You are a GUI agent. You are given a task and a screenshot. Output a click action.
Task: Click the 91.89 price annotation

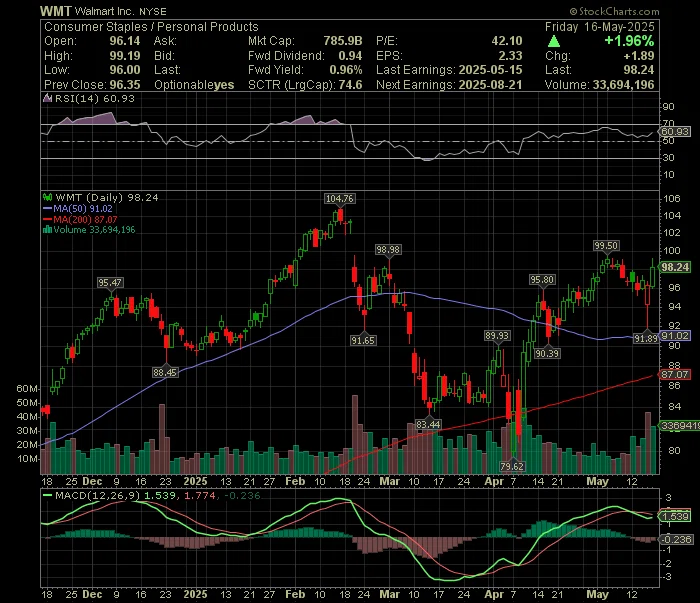pyautogui.click(x=646, y=339)
